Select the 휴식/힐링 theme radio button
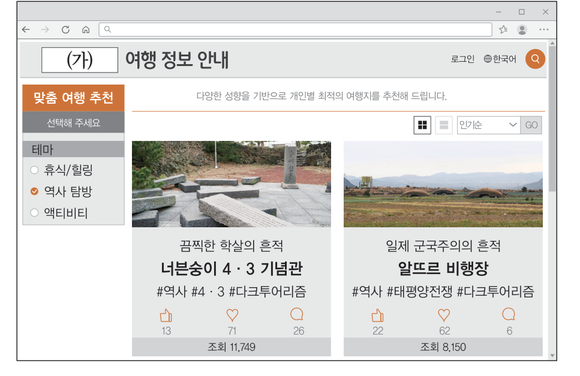Image resolution: width=580 pixels, height=376 pixels. coord(34,170)
